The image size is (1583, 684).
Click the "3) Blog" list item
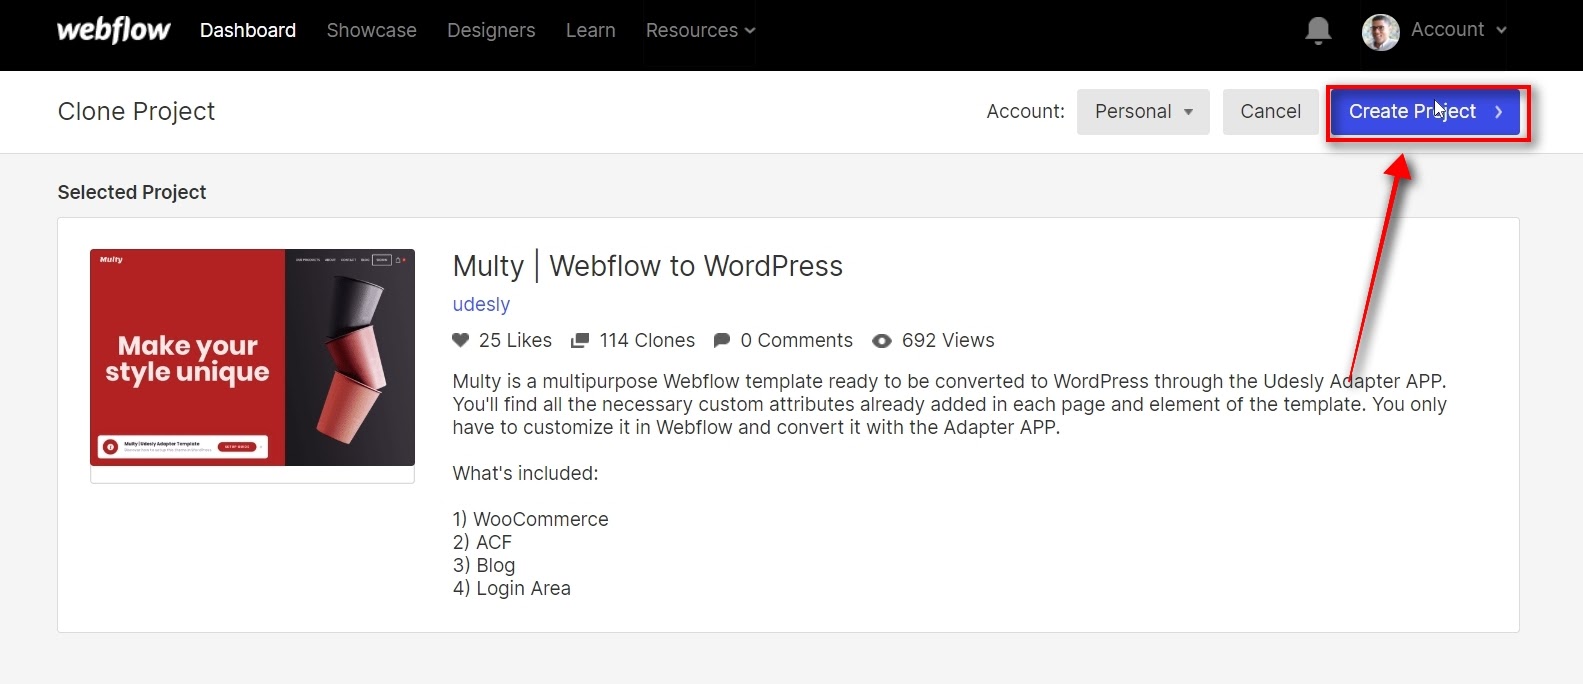(484, 565)
